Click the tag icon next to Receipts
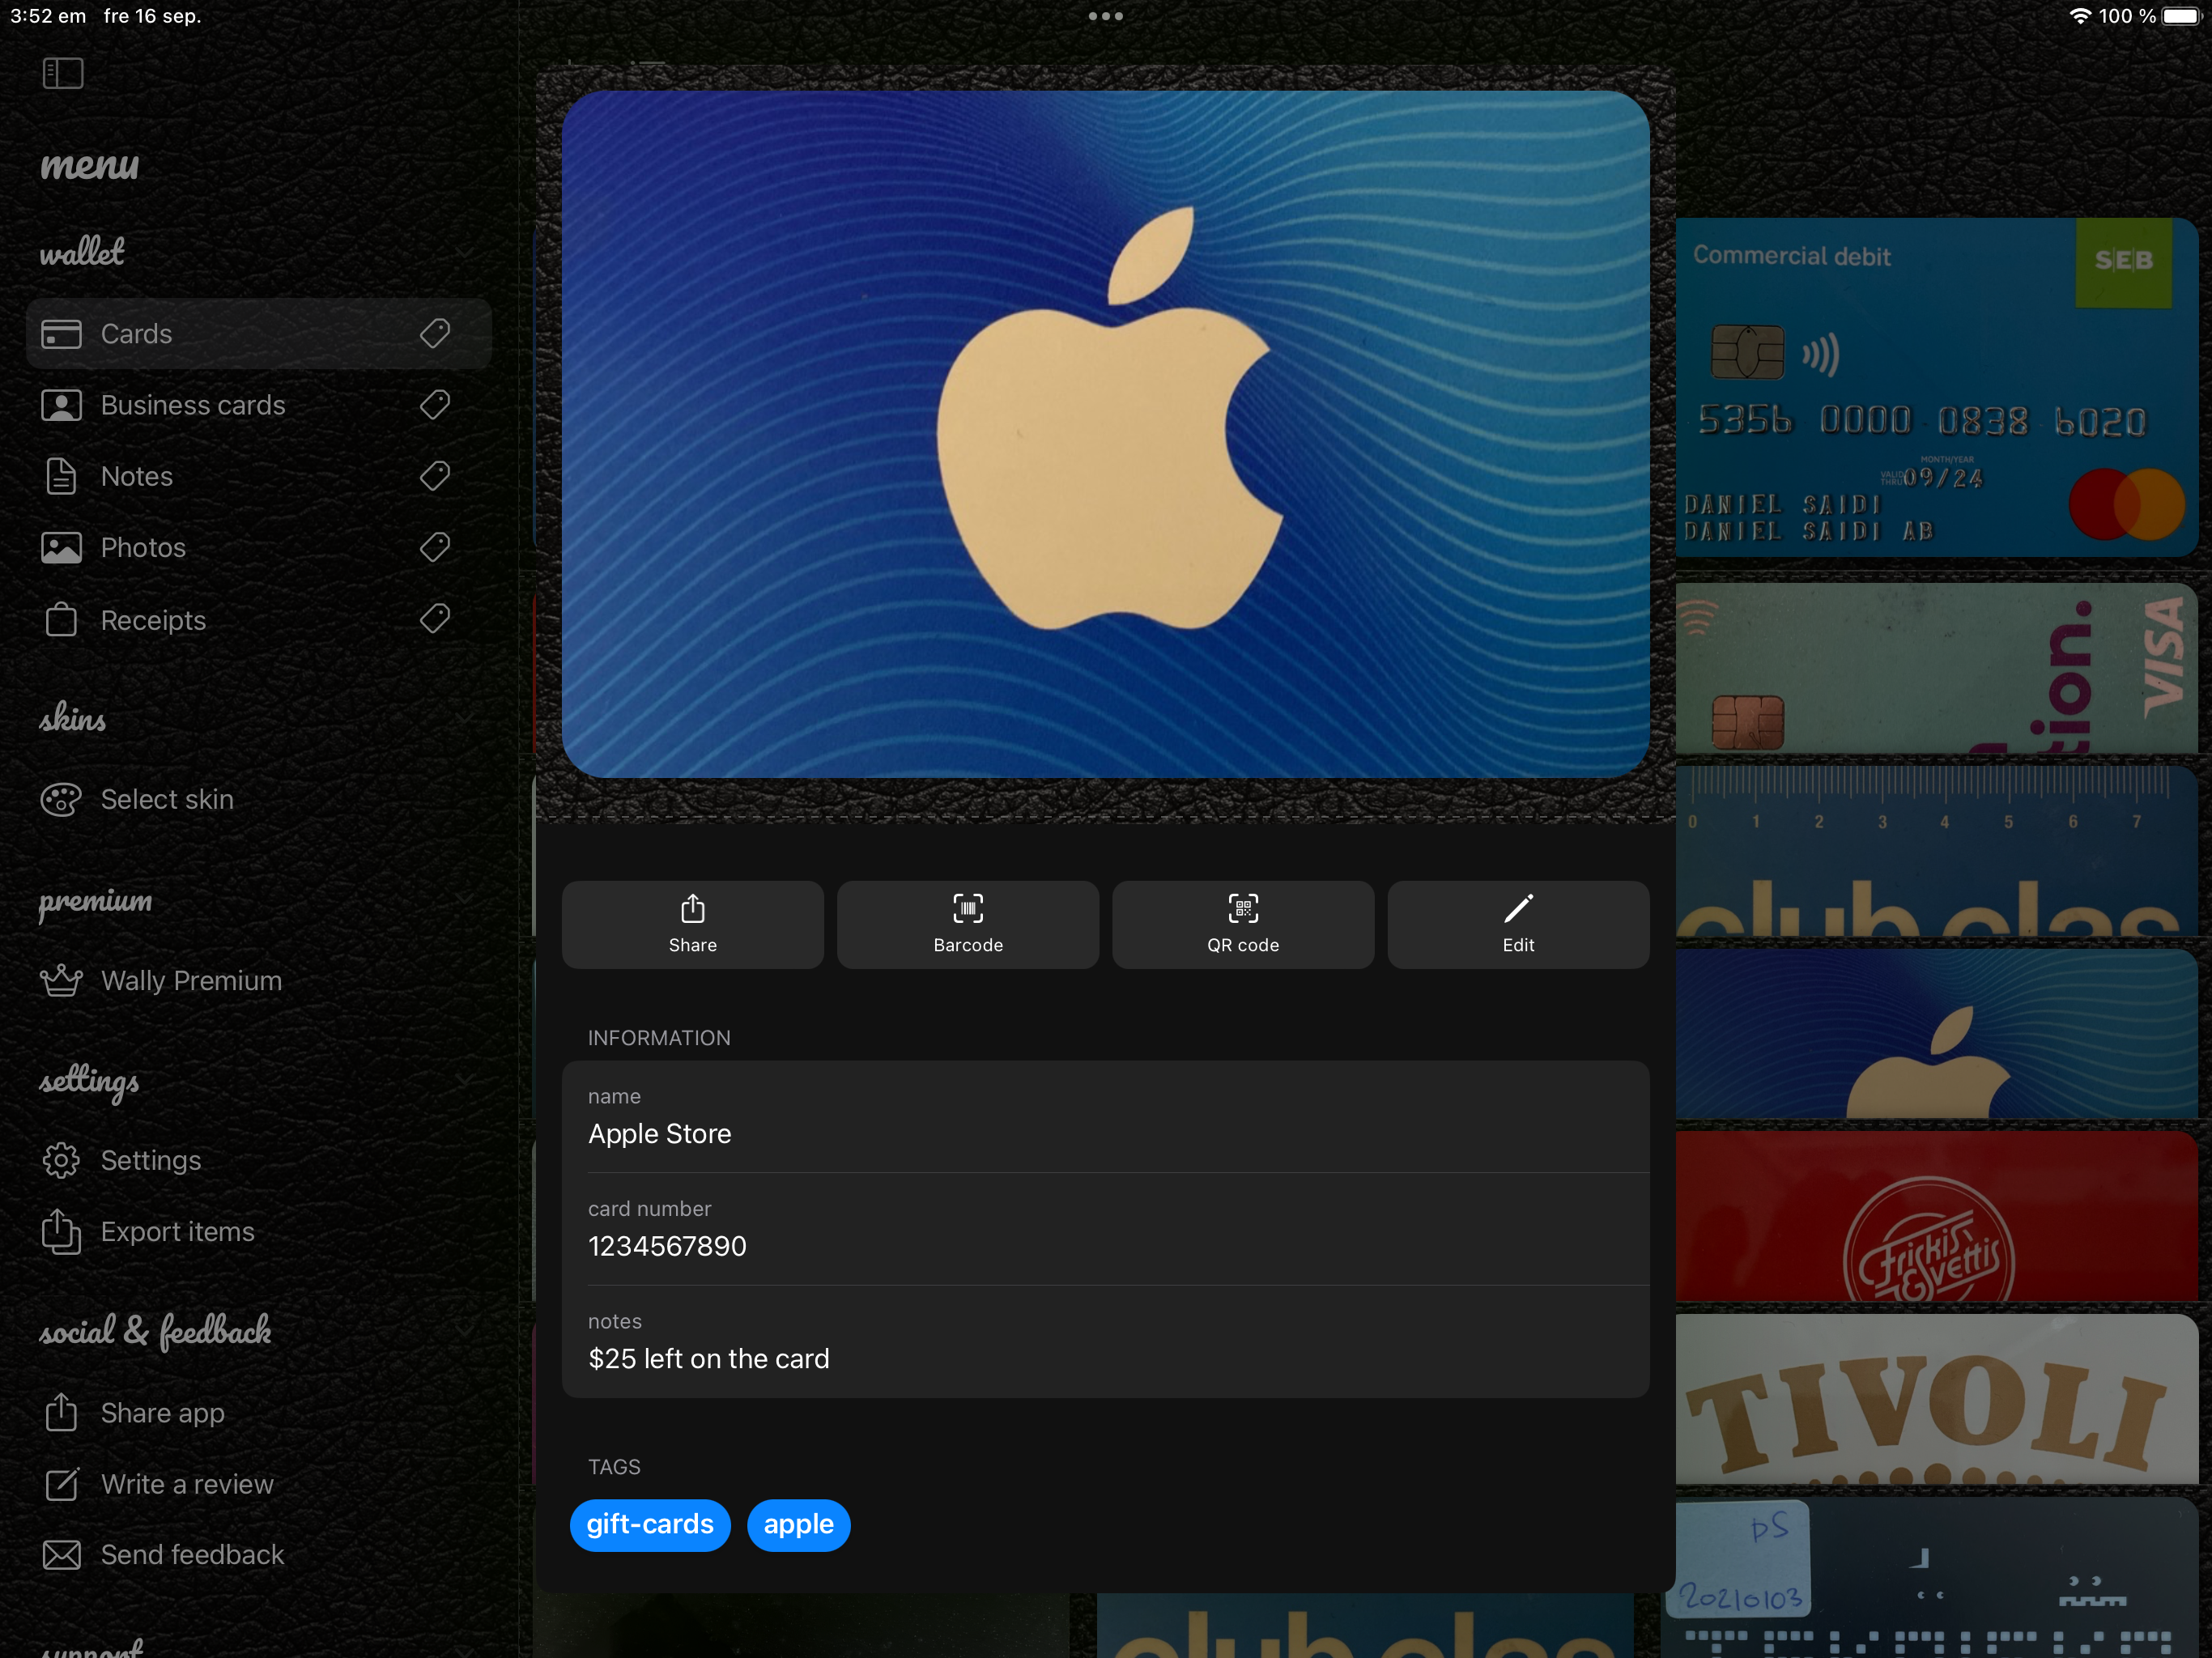 pyautogui.click(x=435, y=619)
